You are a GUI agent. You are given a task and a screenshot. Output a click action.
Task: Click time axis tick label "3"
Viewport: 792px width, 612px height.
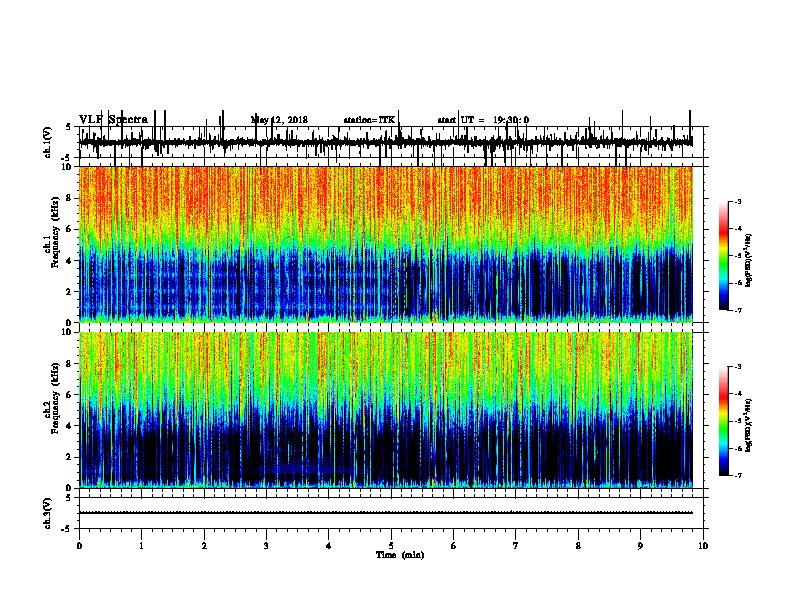tap(266, 546)
